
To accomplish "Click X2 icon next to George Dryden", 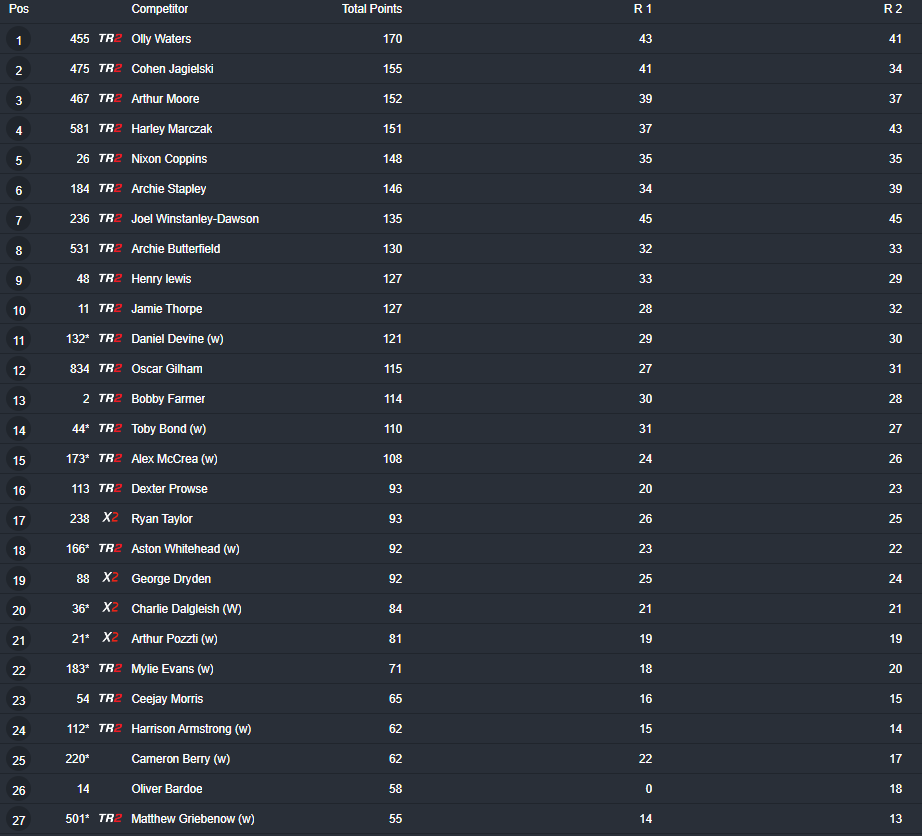I will [110, 578].
